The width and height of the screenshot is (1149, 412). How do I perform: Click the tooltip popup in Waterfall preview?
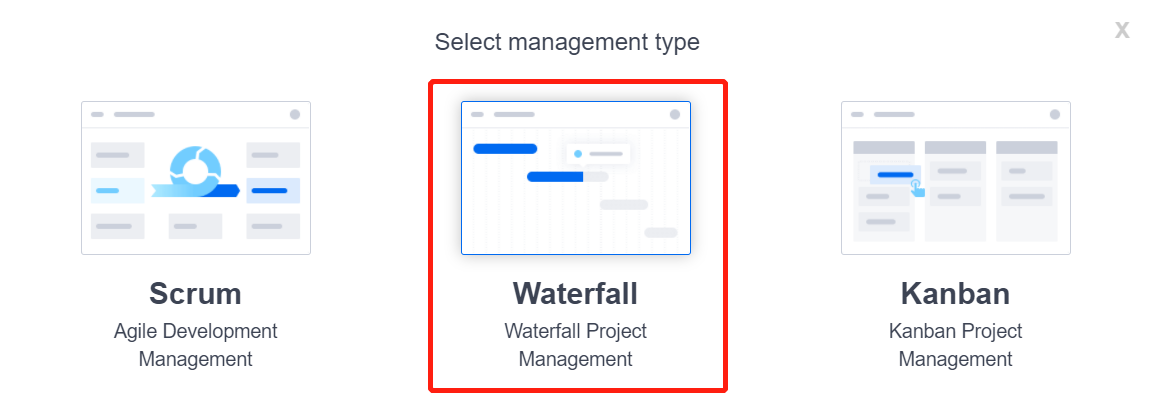pos(598,154)
